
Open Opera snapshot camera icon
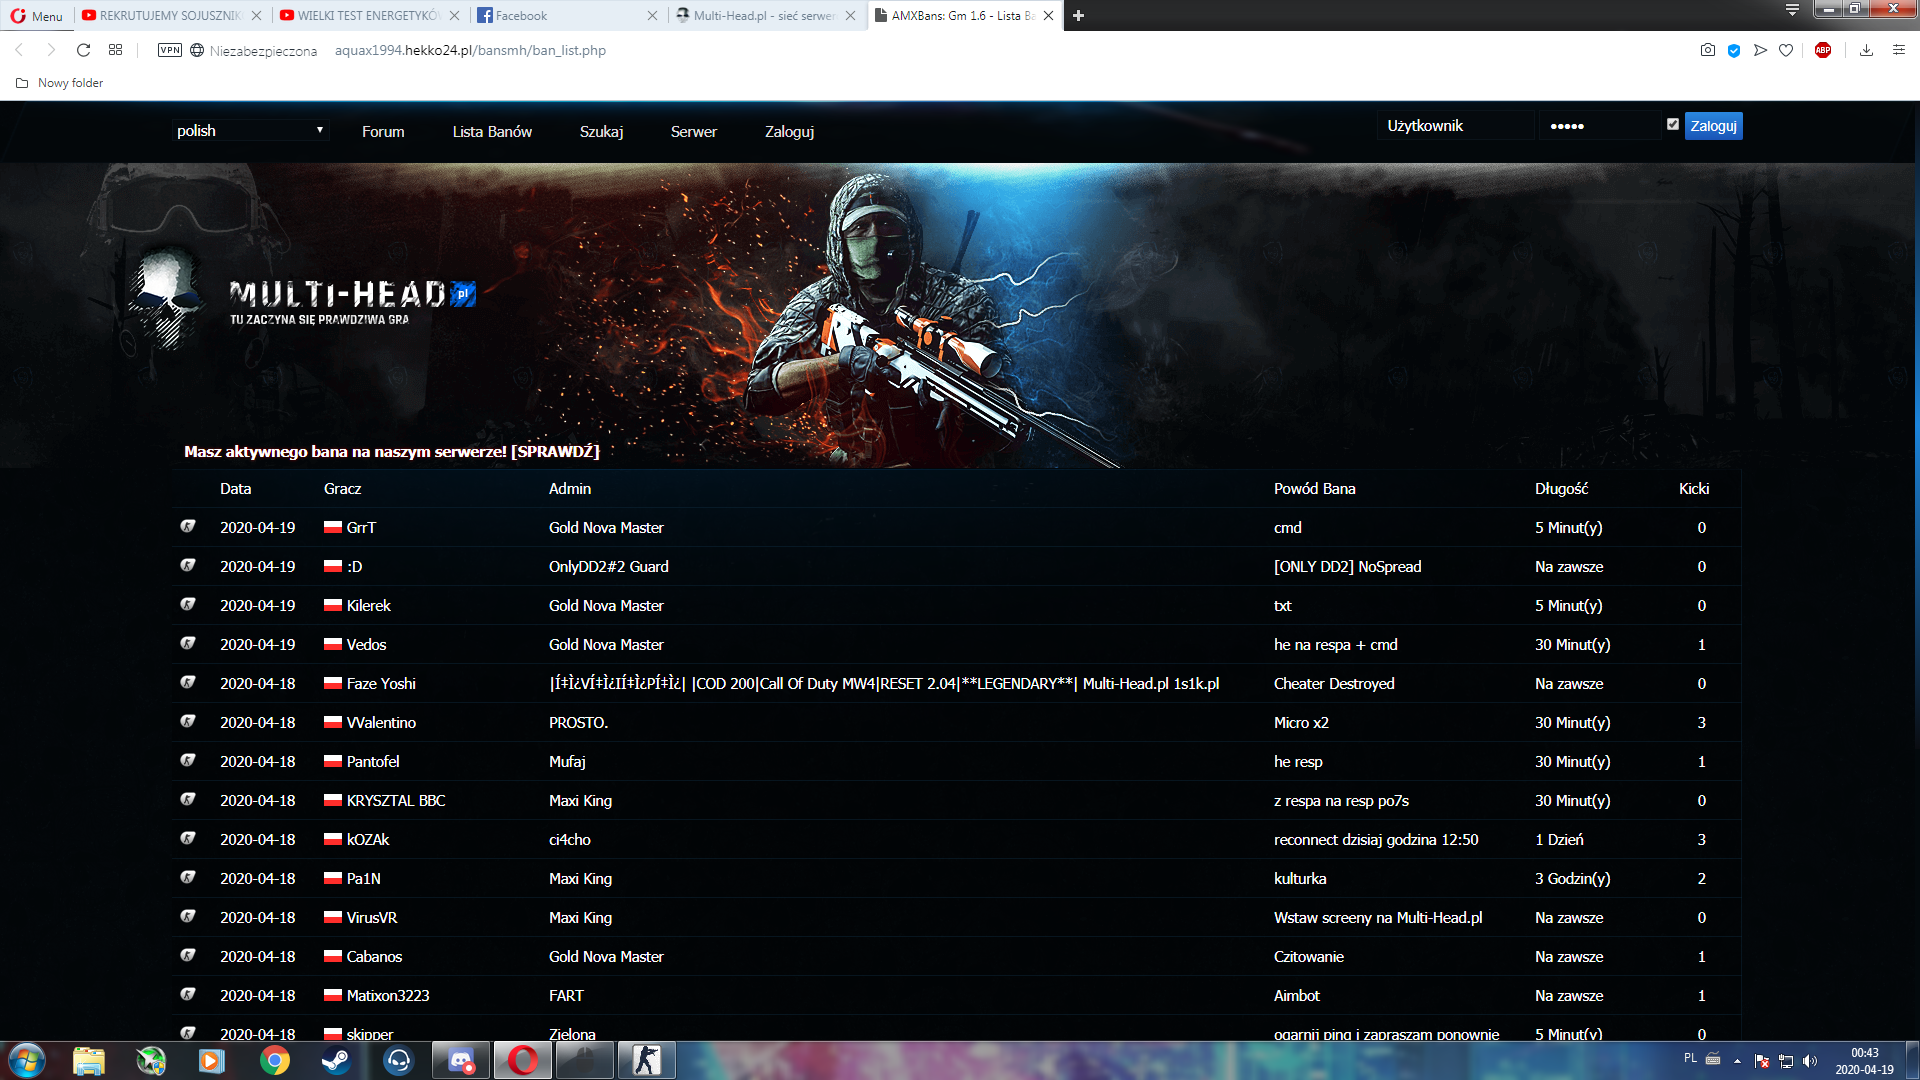point(1707,50)
